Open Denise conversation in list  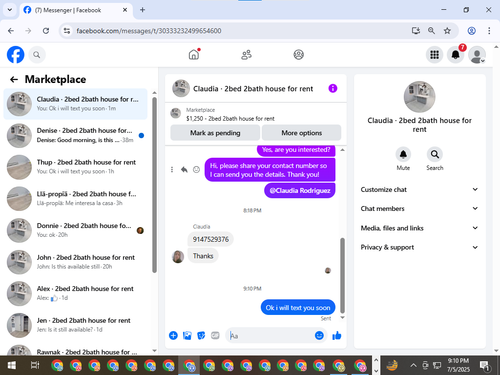(x=75, y=135)
